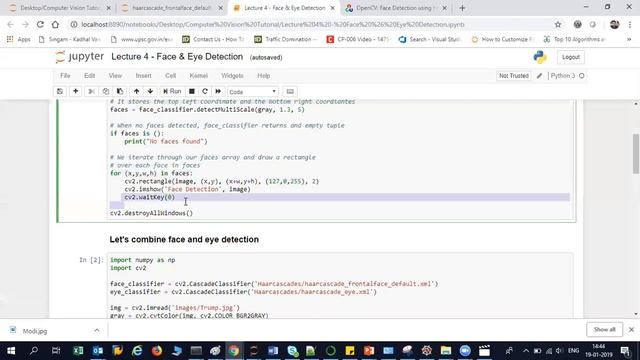
Task: Switch to the haarcascade_frontalface_default tab
Action: click(x=172, y=8)
